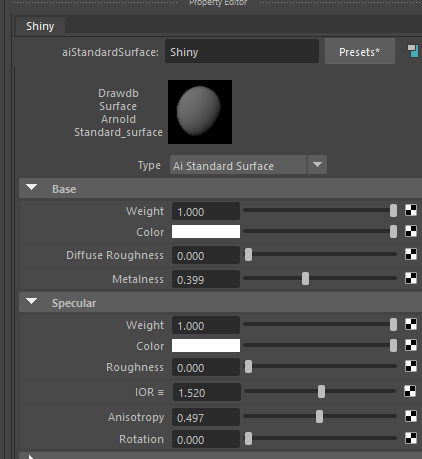Click the Specular Color map connection icon
Screen dimensions: 422x459
(x=411, y=345)
